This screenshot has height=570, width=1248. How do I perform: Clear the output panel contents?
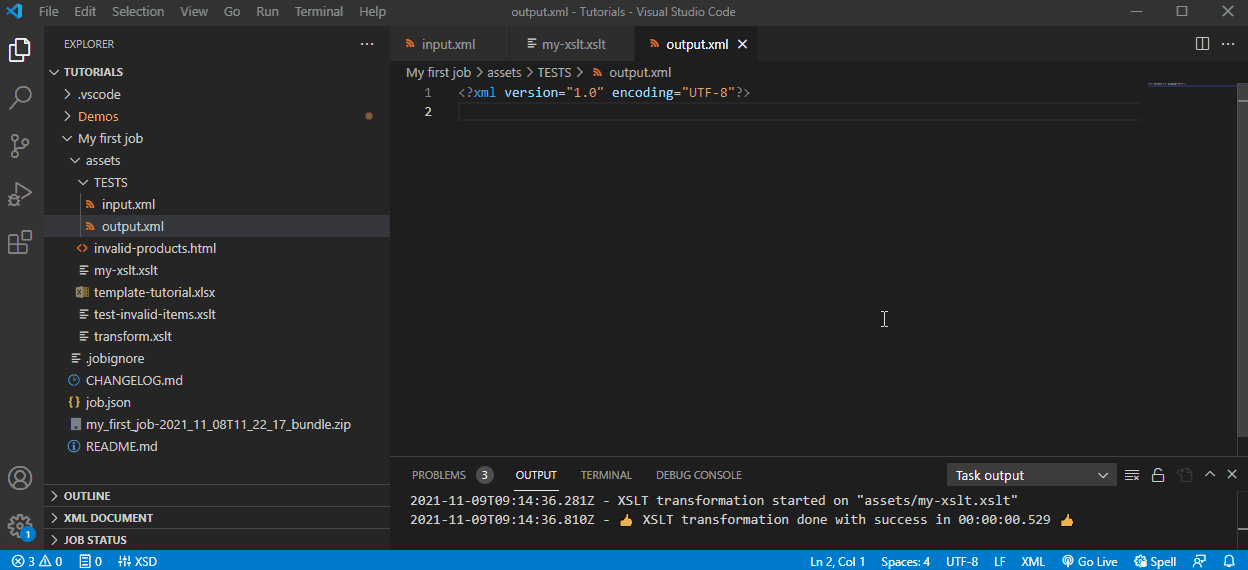coord(1132,475)
